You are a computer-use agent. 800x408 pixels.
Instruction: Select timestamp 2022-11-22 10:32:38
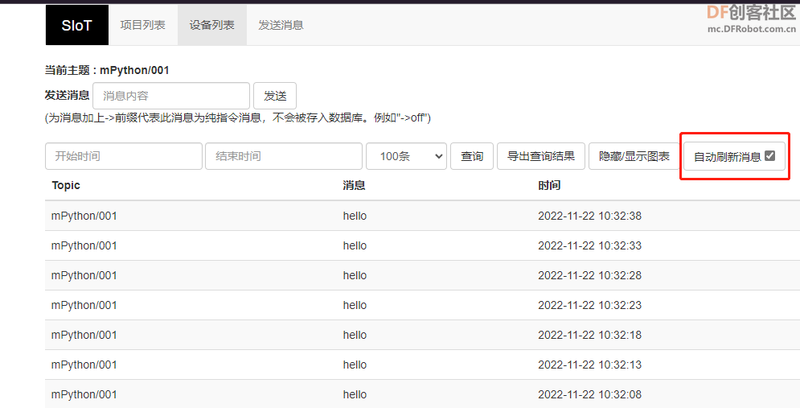tap(590, 216)
